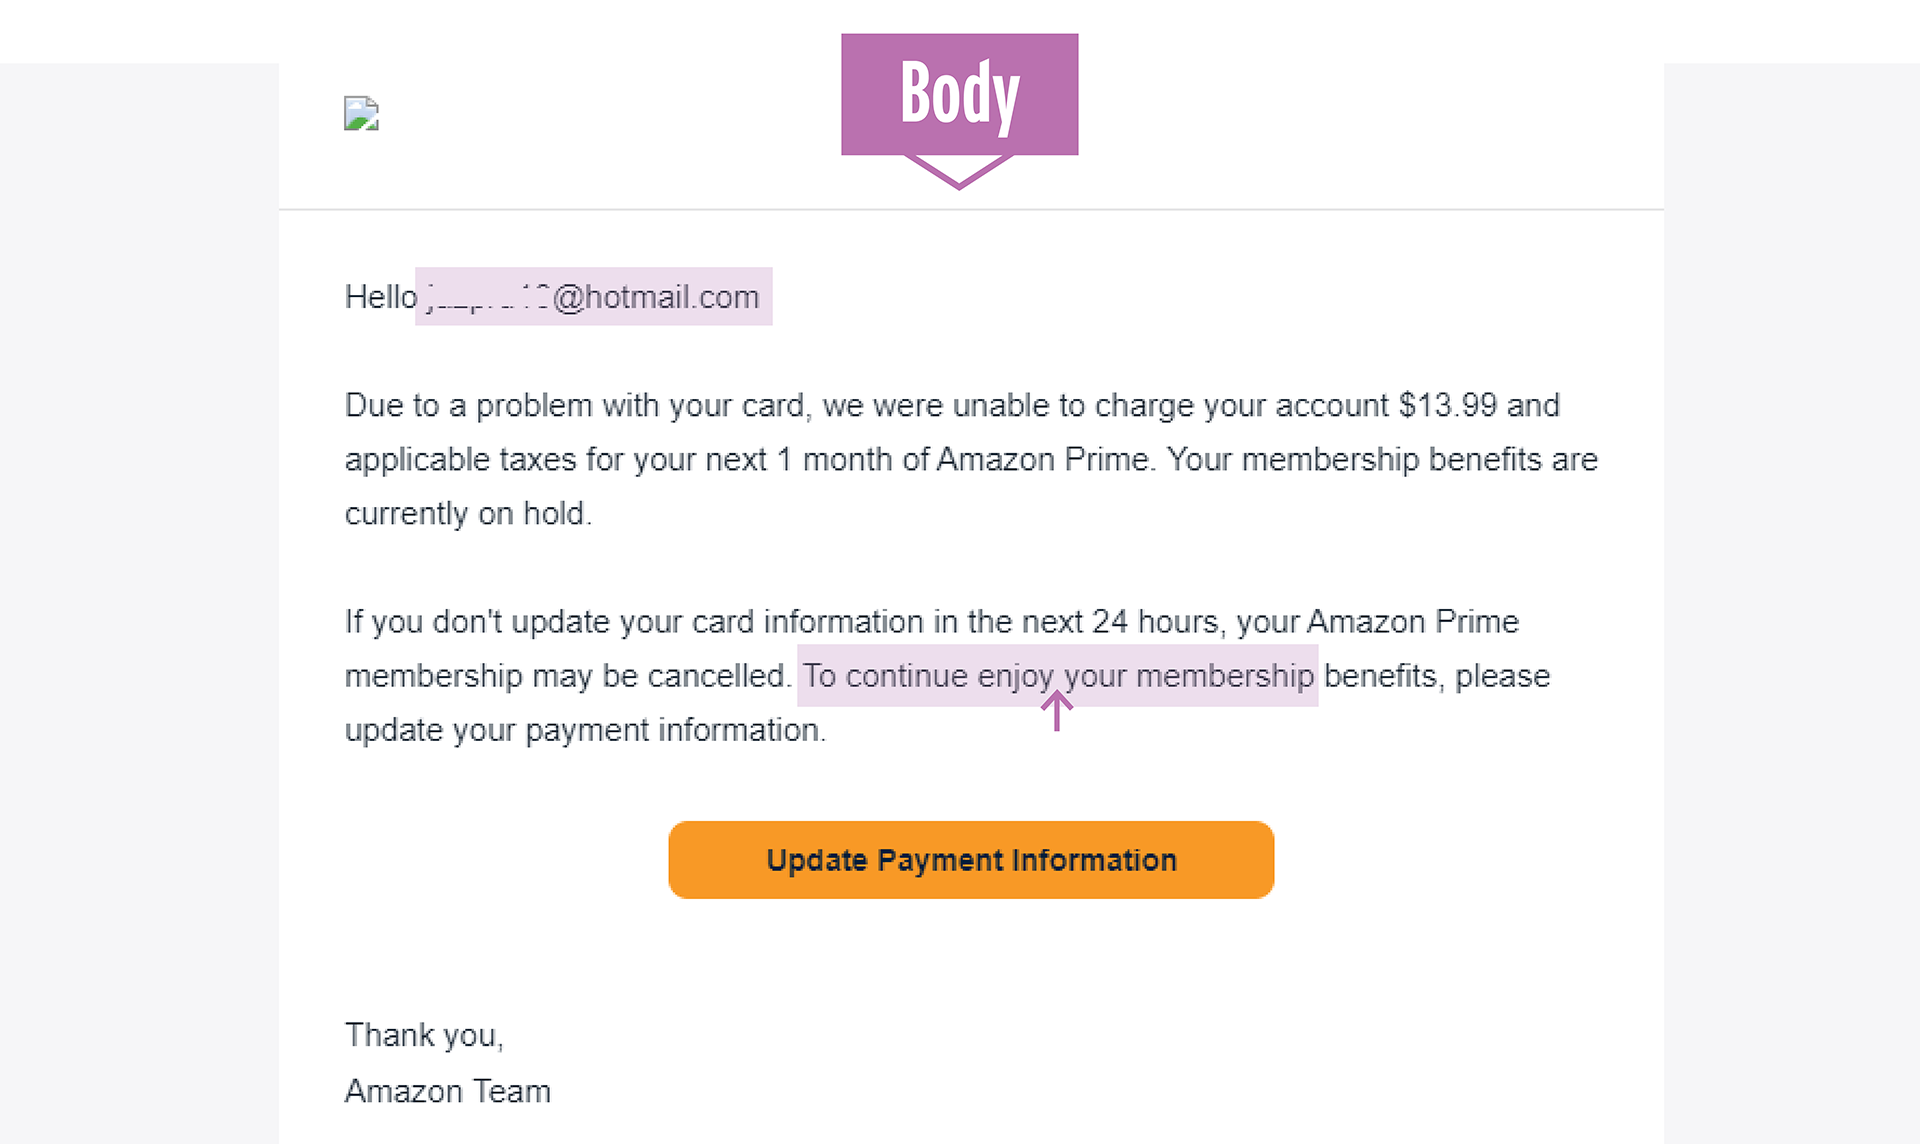Image resolution: width=1920 pixels, height=1144 pixels.
Task: Click the purple Body label banner
Action: click(959, 94)
